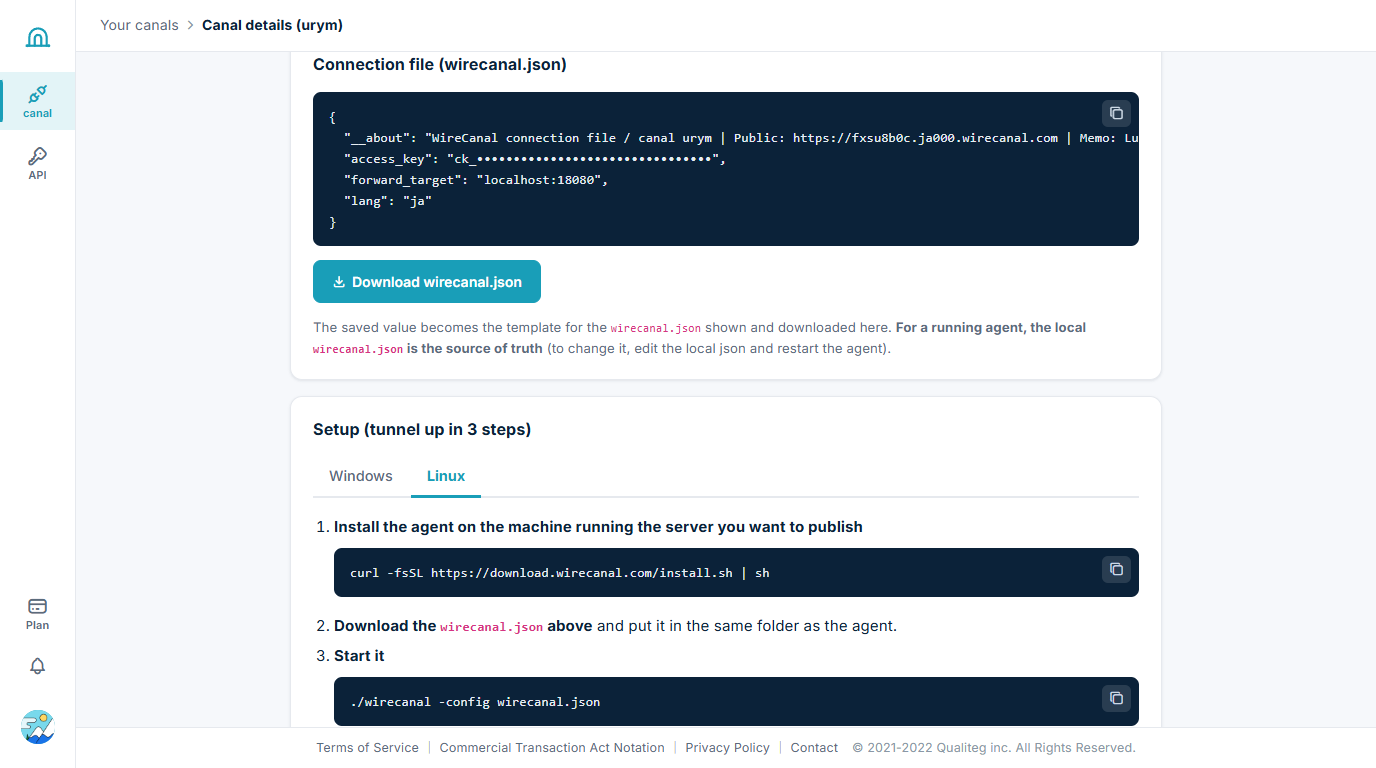Open the Contact link in footer
This screenshot has height=768, width=1376.
coord(814,748)
